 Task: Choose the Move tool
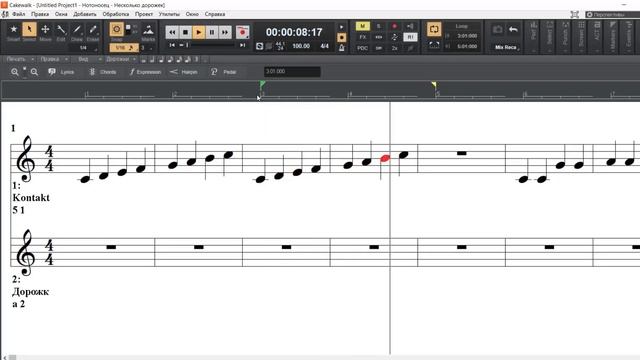coord(45,29)
